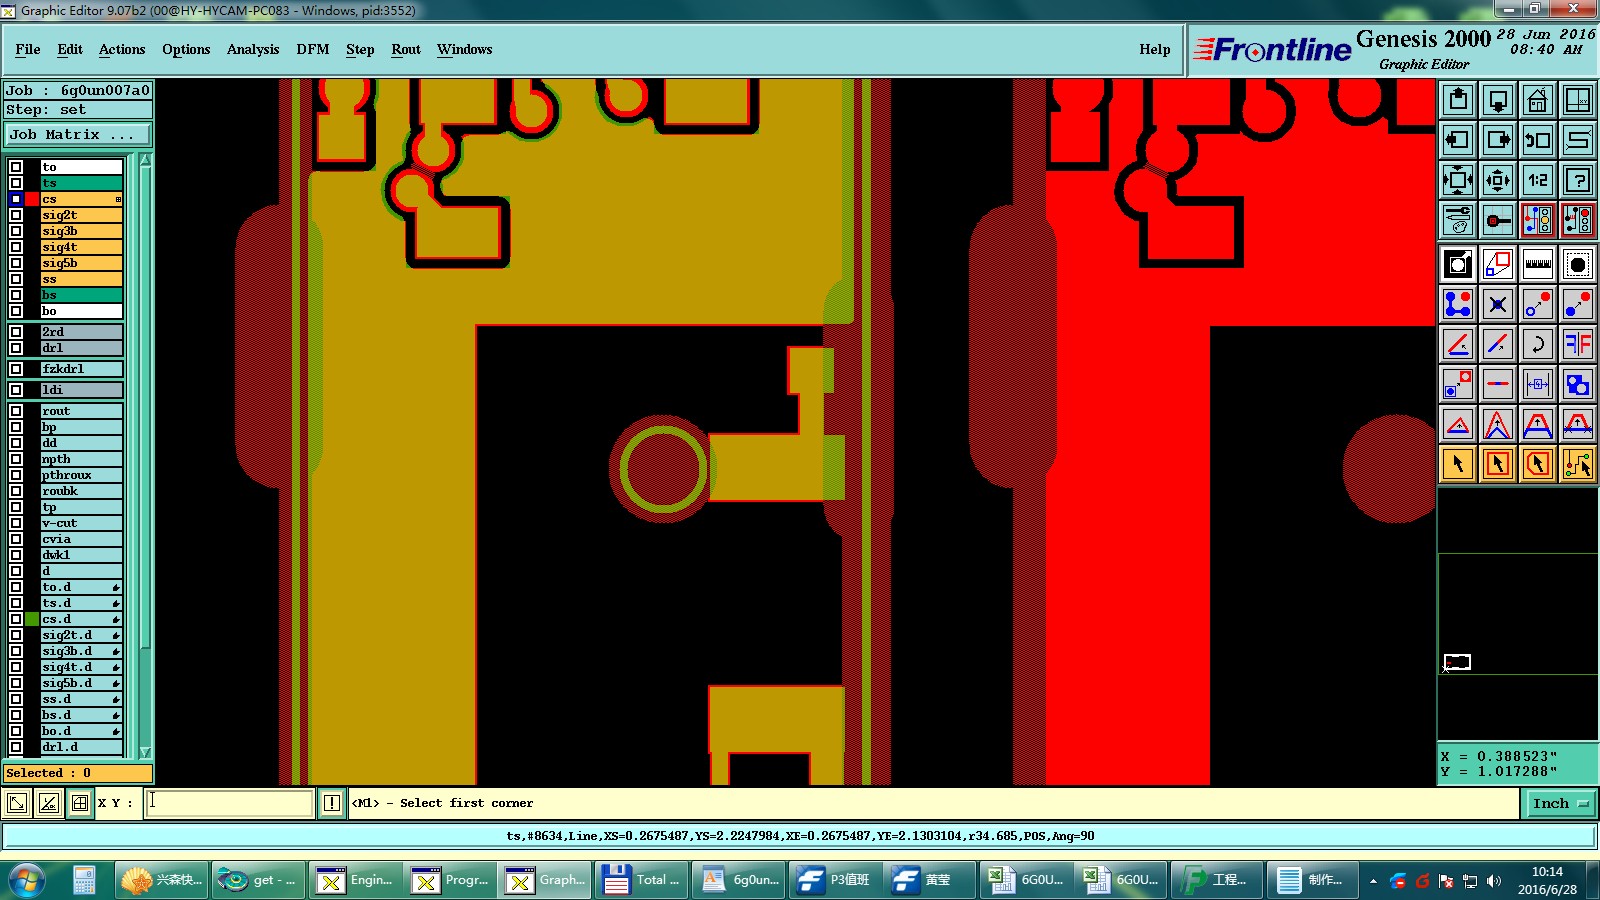Image resolution: width=1600 pixels, height=900 pixels.
Task: Click the first traffic-light layer filter icon
Action: [1538, 220]
